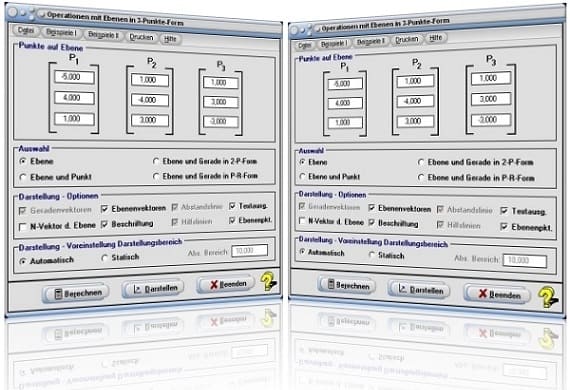Click Beenden button in right window
Image resolution: width=570 pixels, height=390 pixels.
tap(497, 294)
